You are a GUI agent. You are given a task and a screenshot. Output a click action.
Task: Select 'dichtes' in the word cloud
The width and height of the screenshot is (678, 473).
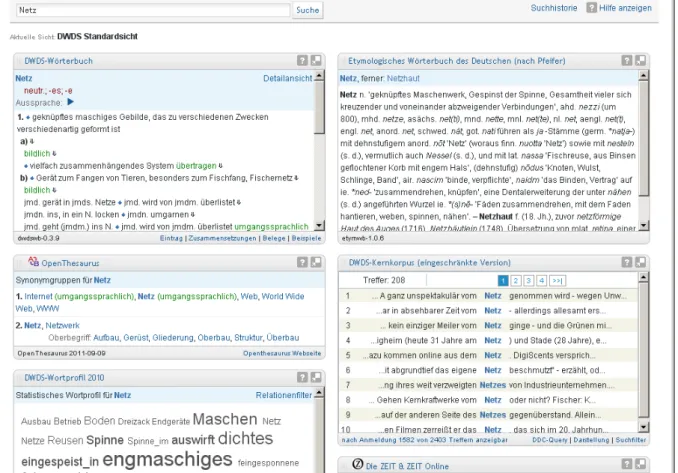pos(245,438)
